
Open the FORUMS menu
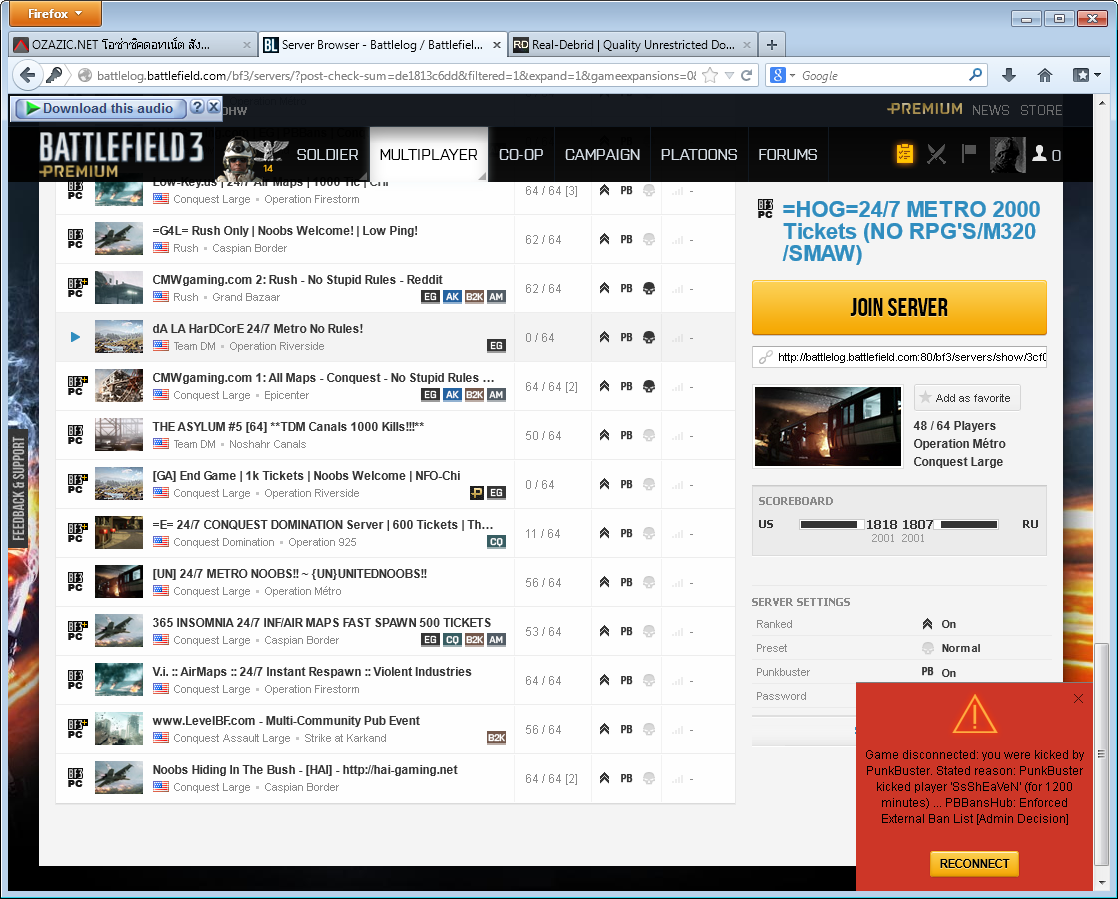[x=788, y=155]
